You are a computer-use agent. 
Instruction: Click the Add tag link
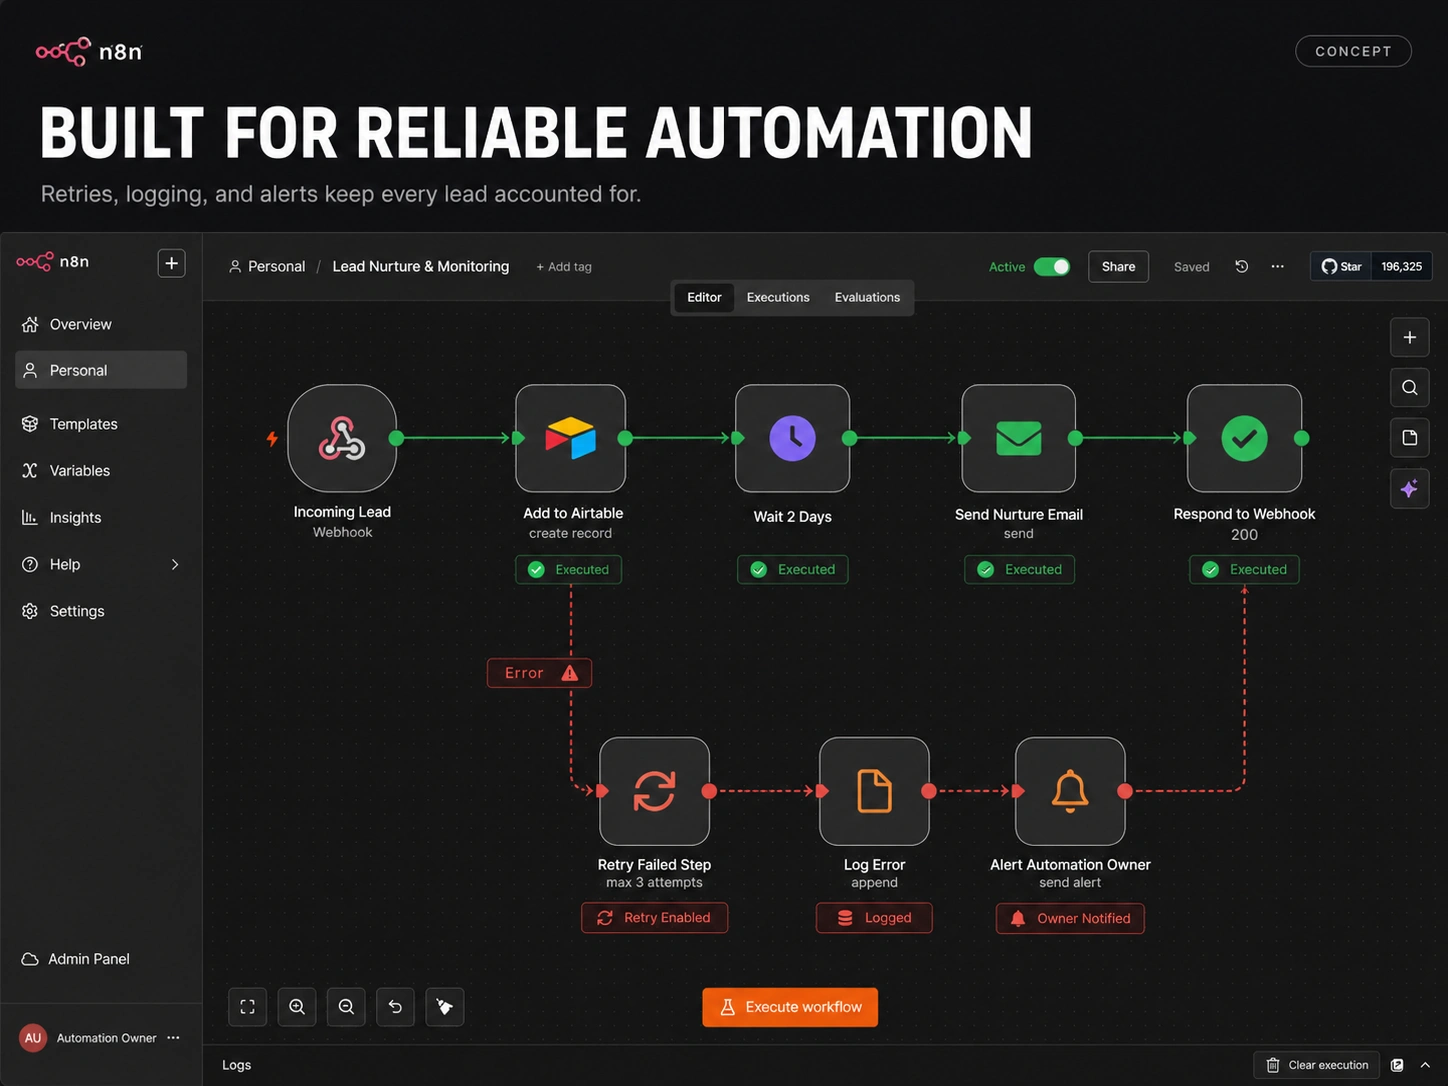click(564, 267)
